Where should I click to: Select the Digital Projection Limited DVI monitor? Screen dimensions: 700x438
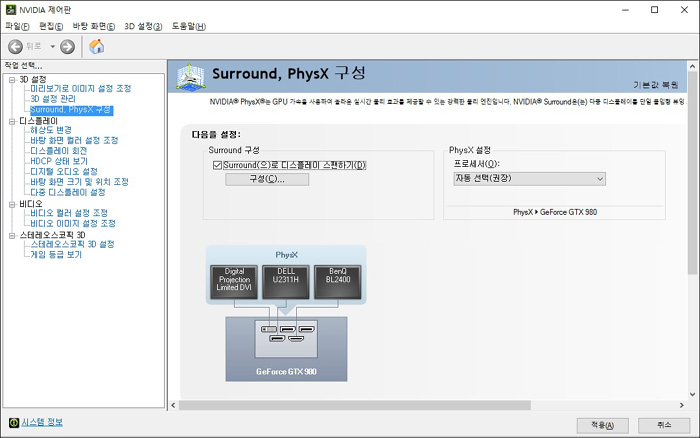[234, 282]
